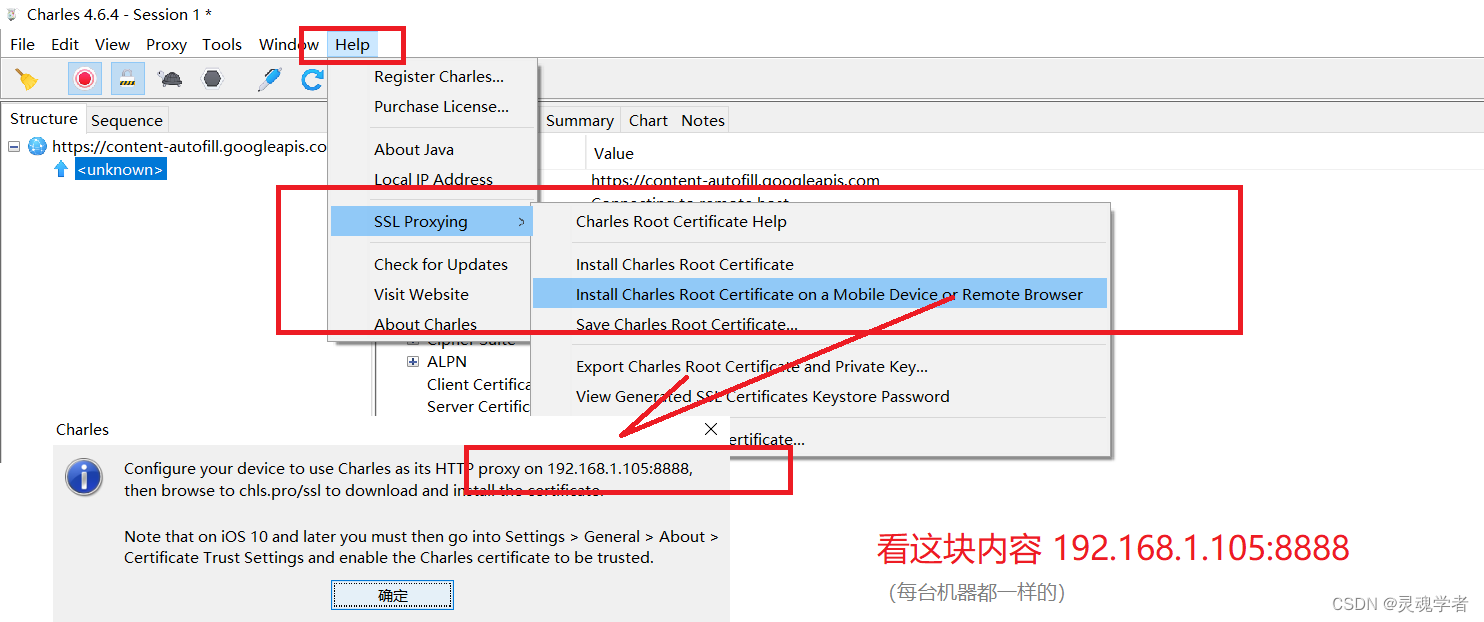
Task: Click the info icon in Charles dialog
Action: [84, 477]
